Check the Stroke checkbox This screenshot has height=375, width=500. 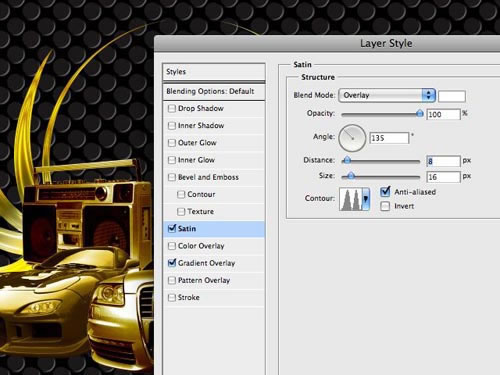click(172, 297)
